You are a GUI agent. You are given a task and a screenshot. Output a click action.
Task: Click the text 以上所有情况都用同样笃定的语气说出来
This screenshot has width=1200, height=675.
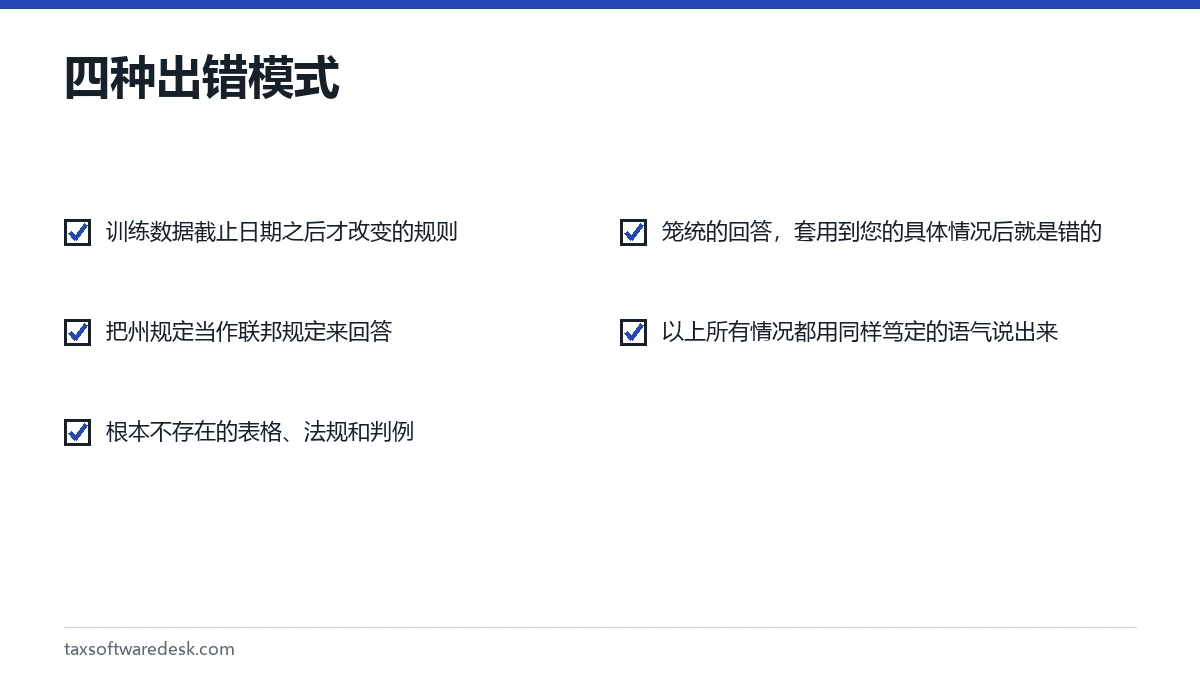pos(859,332)
